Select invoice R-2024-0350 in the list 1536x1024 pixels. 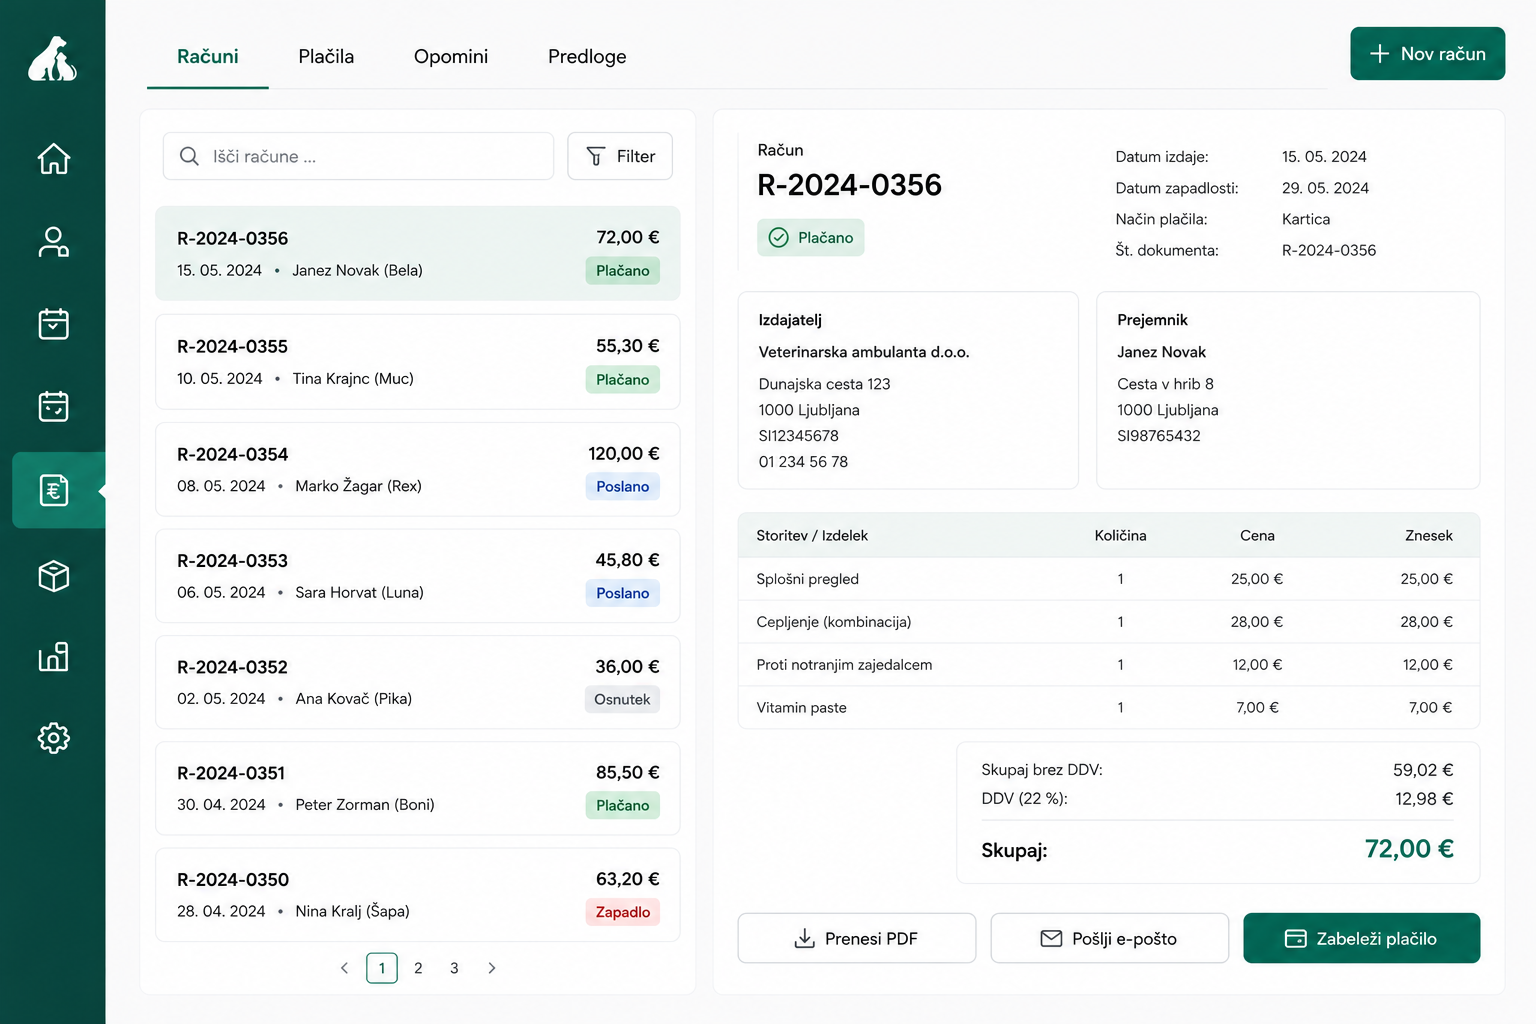(418, 895)
